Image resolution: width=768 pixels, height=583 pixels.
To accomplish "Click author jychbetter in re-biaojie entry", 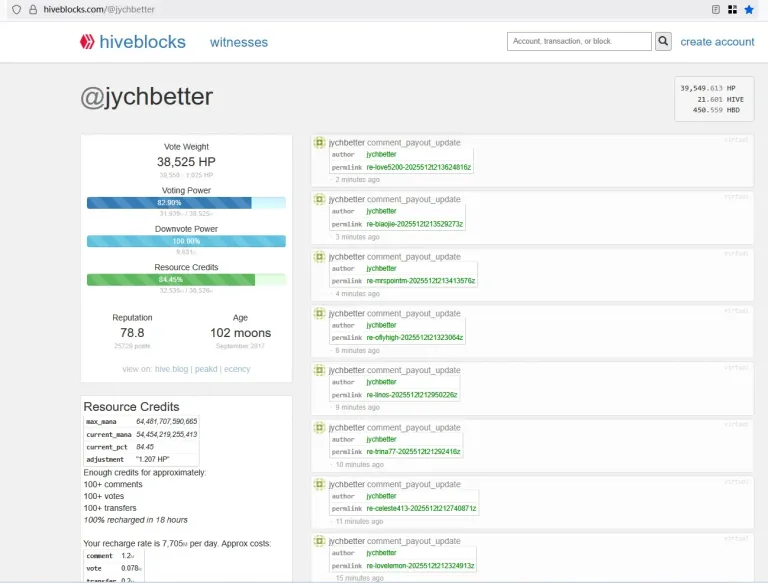I will 381,211.
